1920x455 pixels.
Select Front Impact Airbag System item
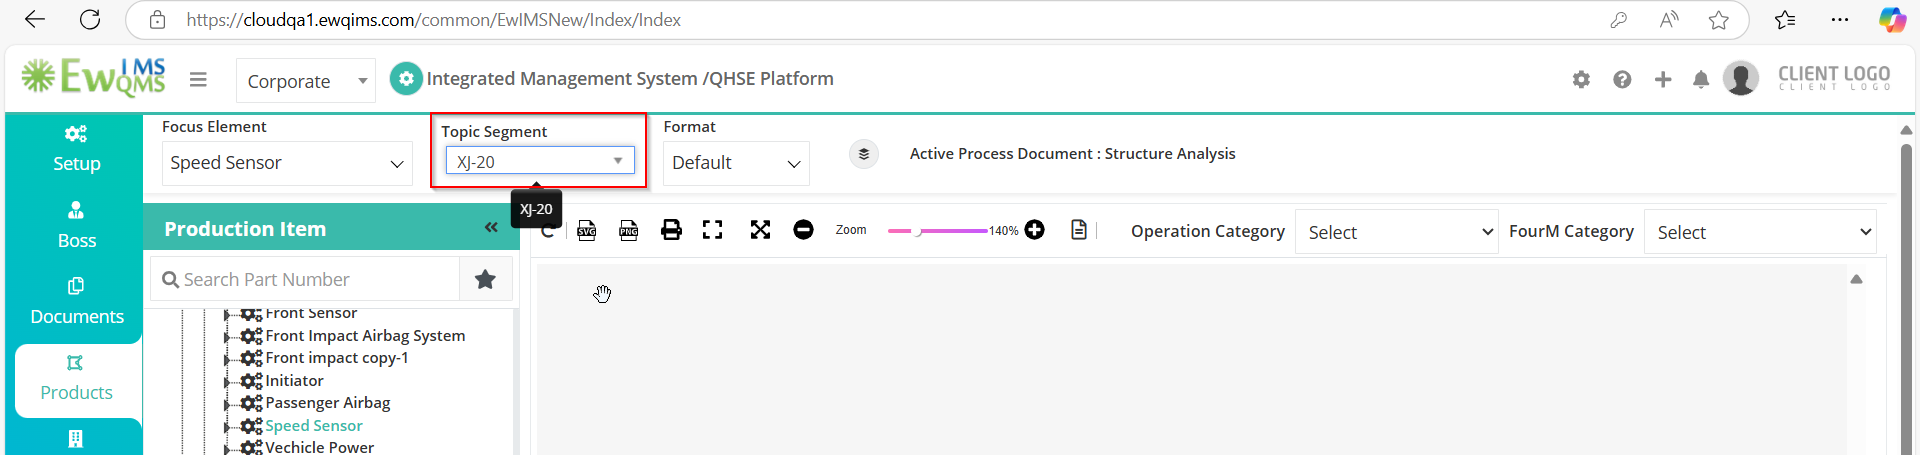point(365,336)
